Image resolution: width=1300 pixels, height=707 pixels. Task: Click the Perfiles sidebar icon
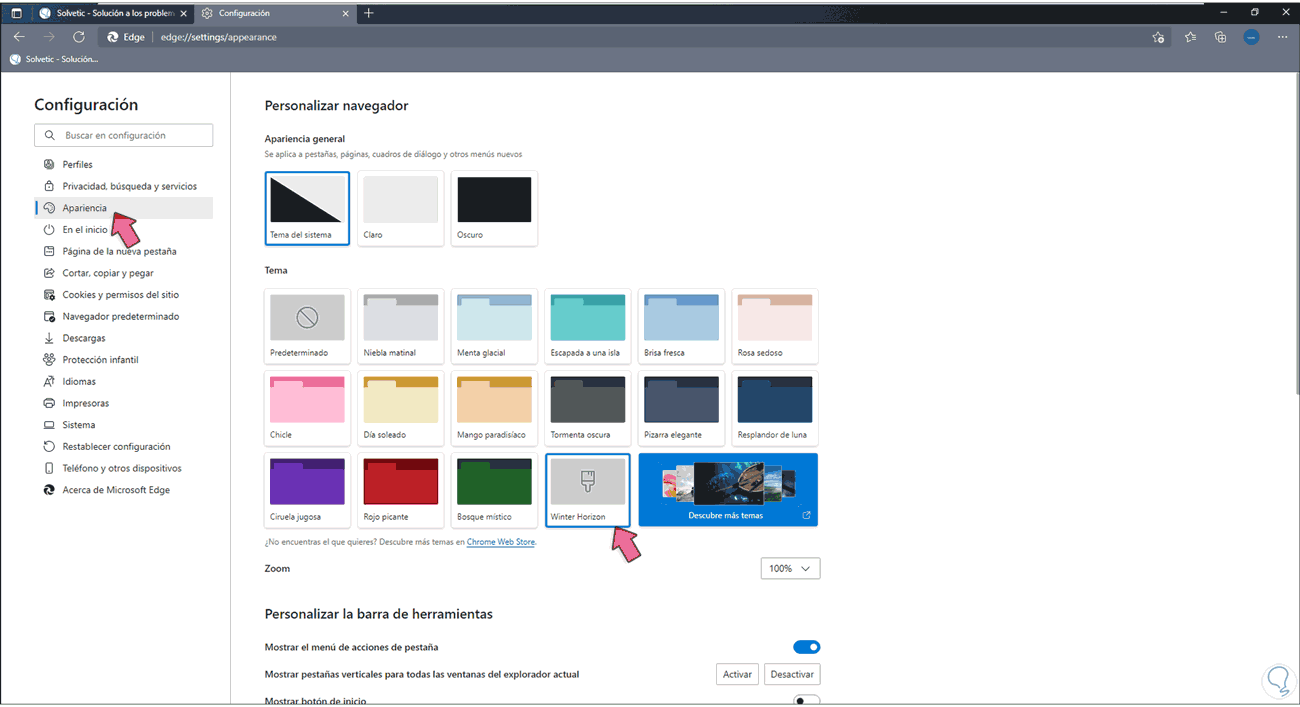(49, 164)
